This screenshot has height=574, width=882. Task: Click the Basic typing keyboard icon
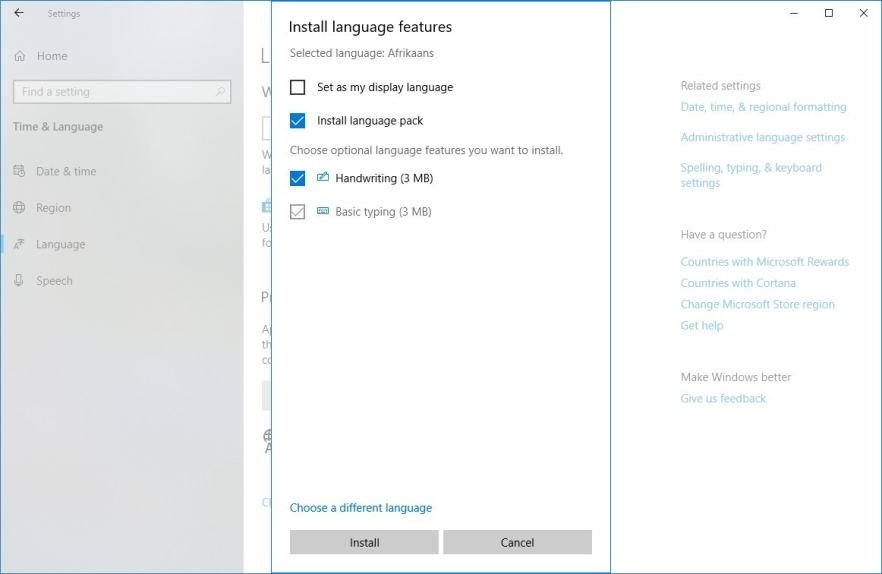(x=322, y=211)
